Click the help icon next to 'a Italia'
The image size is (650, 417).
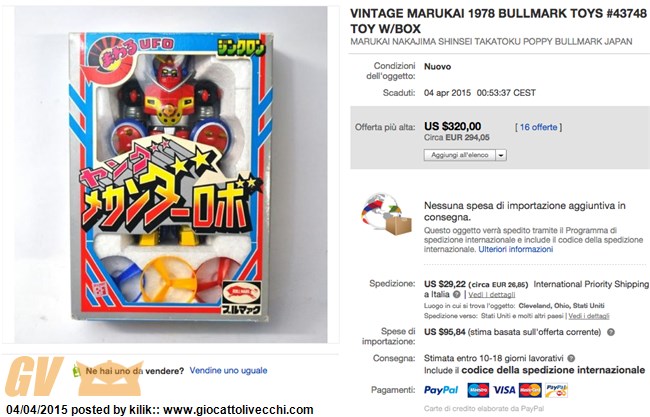[x=456, y=295]
